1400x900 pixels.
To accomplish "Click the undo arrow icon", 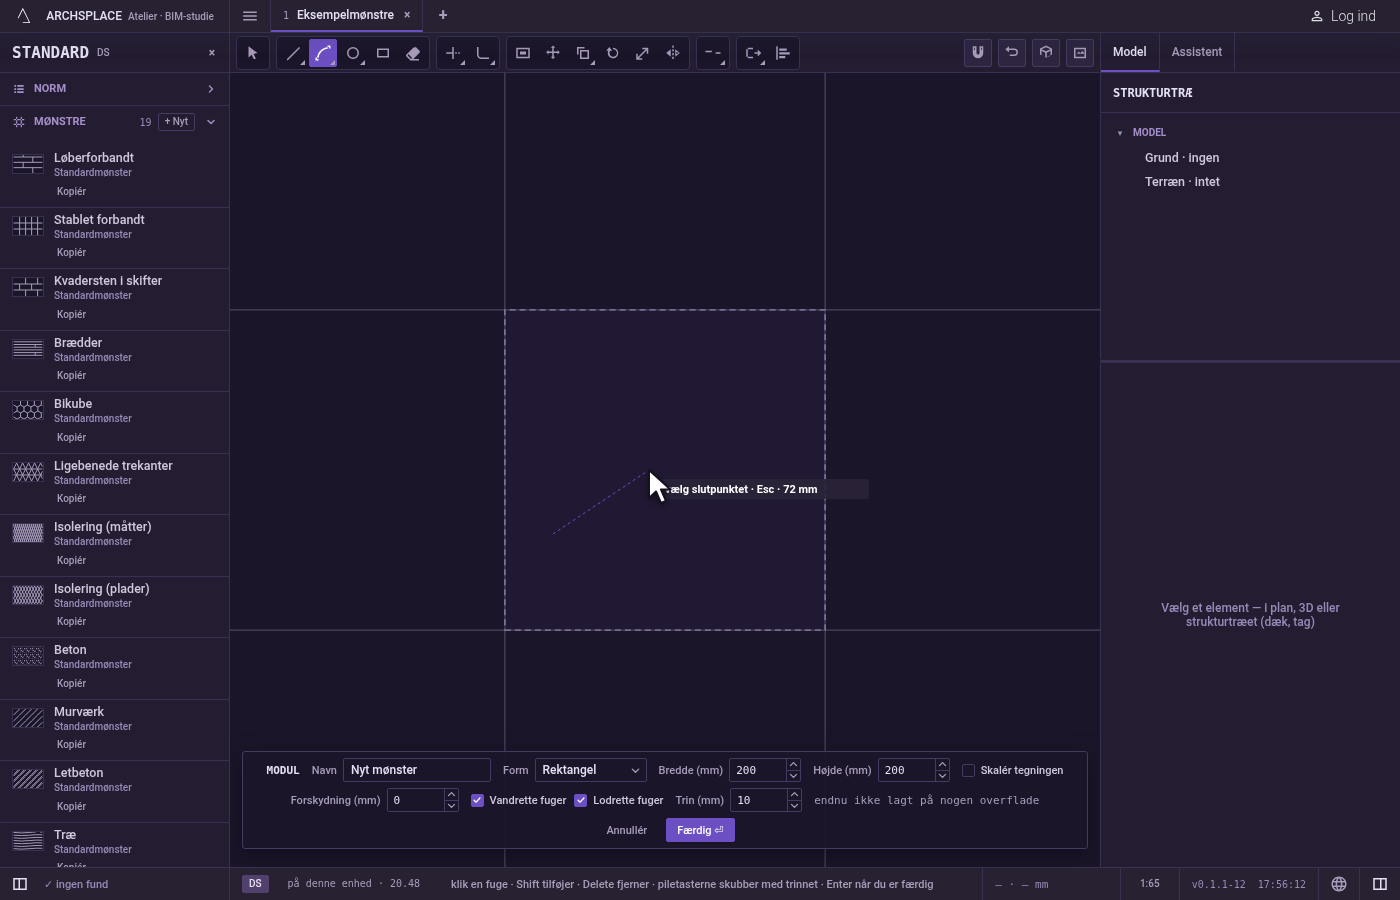I will [x=1012, y=52].
